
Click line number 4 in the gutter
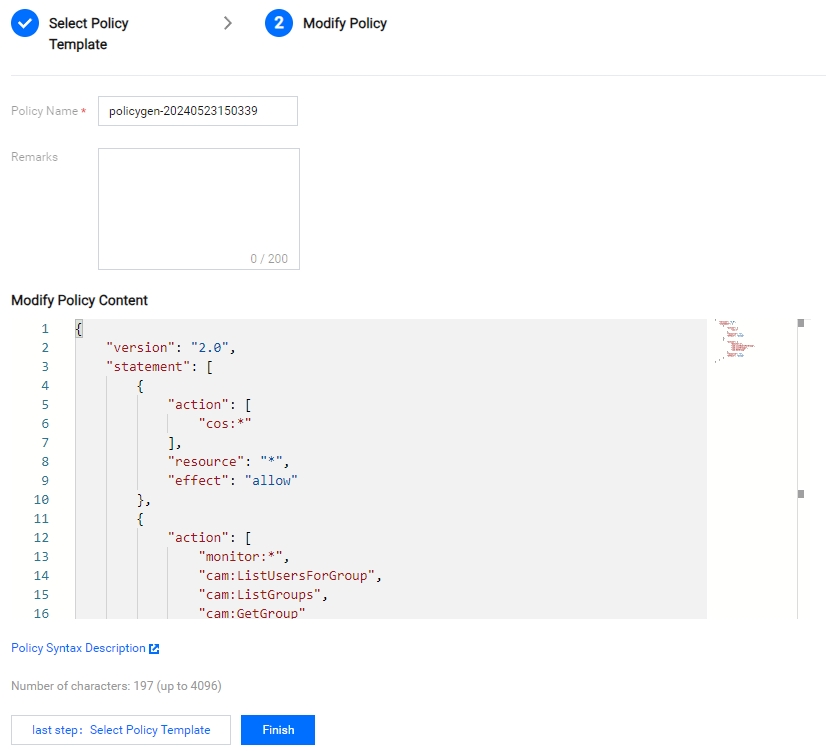pyautogui.click(x=45, y=386)
